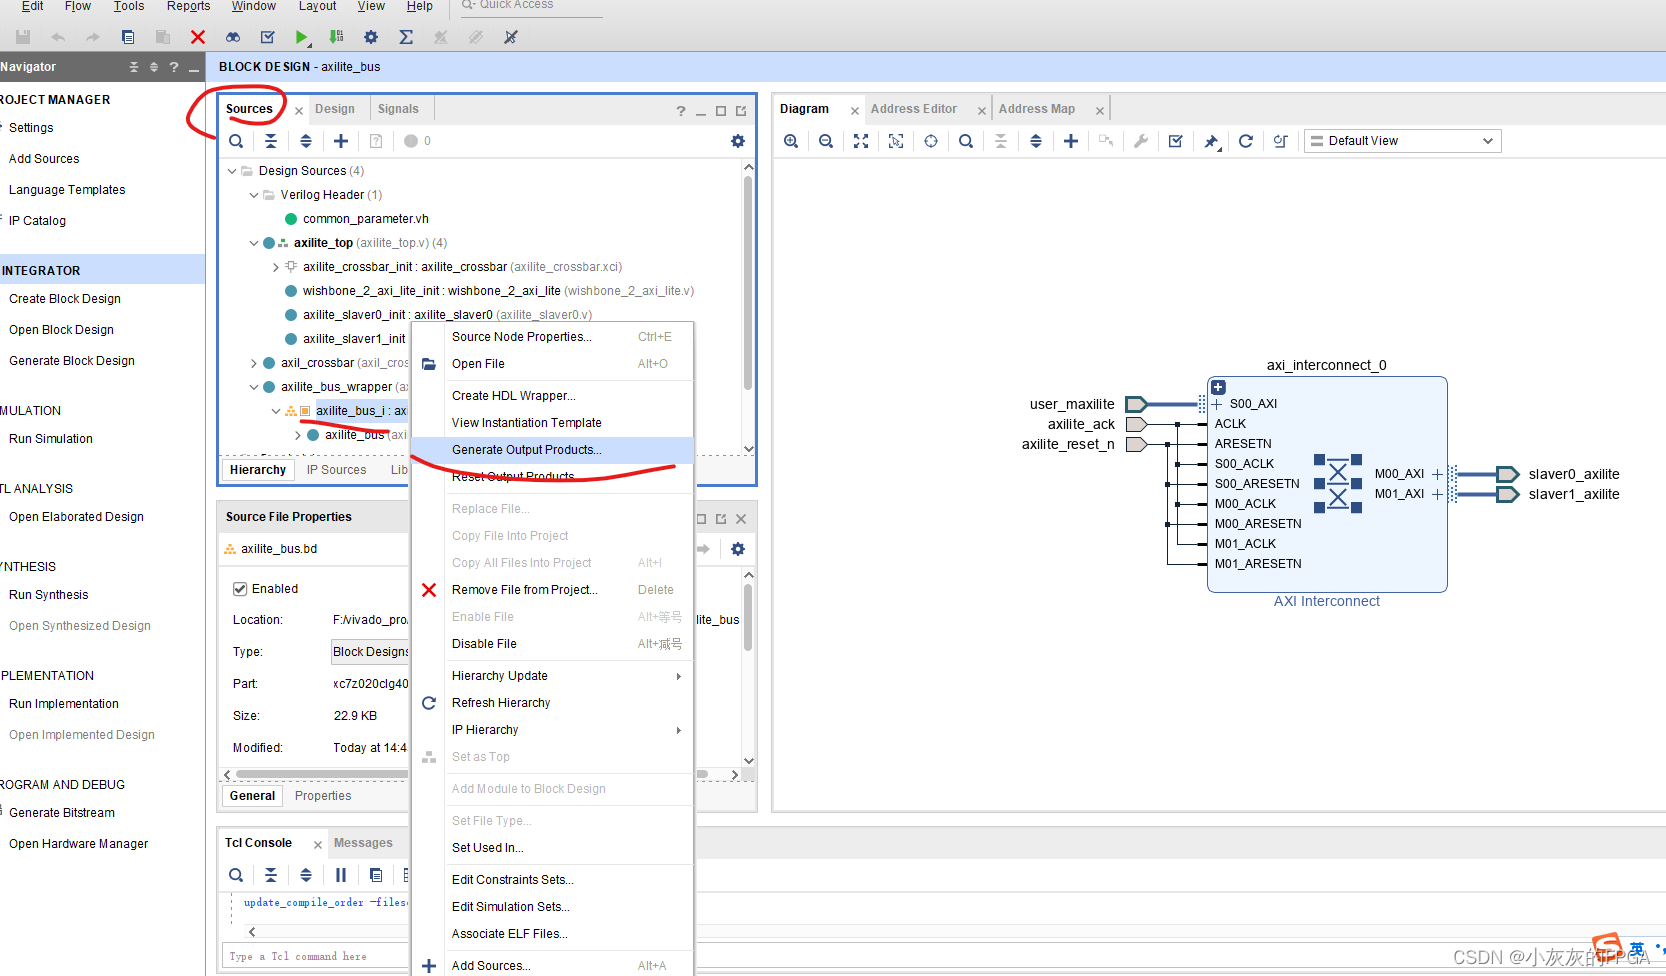This screenshot has height=976, width=1666.
Task: Click the sigma icon in the top toolbar
Action: point(406,37)
